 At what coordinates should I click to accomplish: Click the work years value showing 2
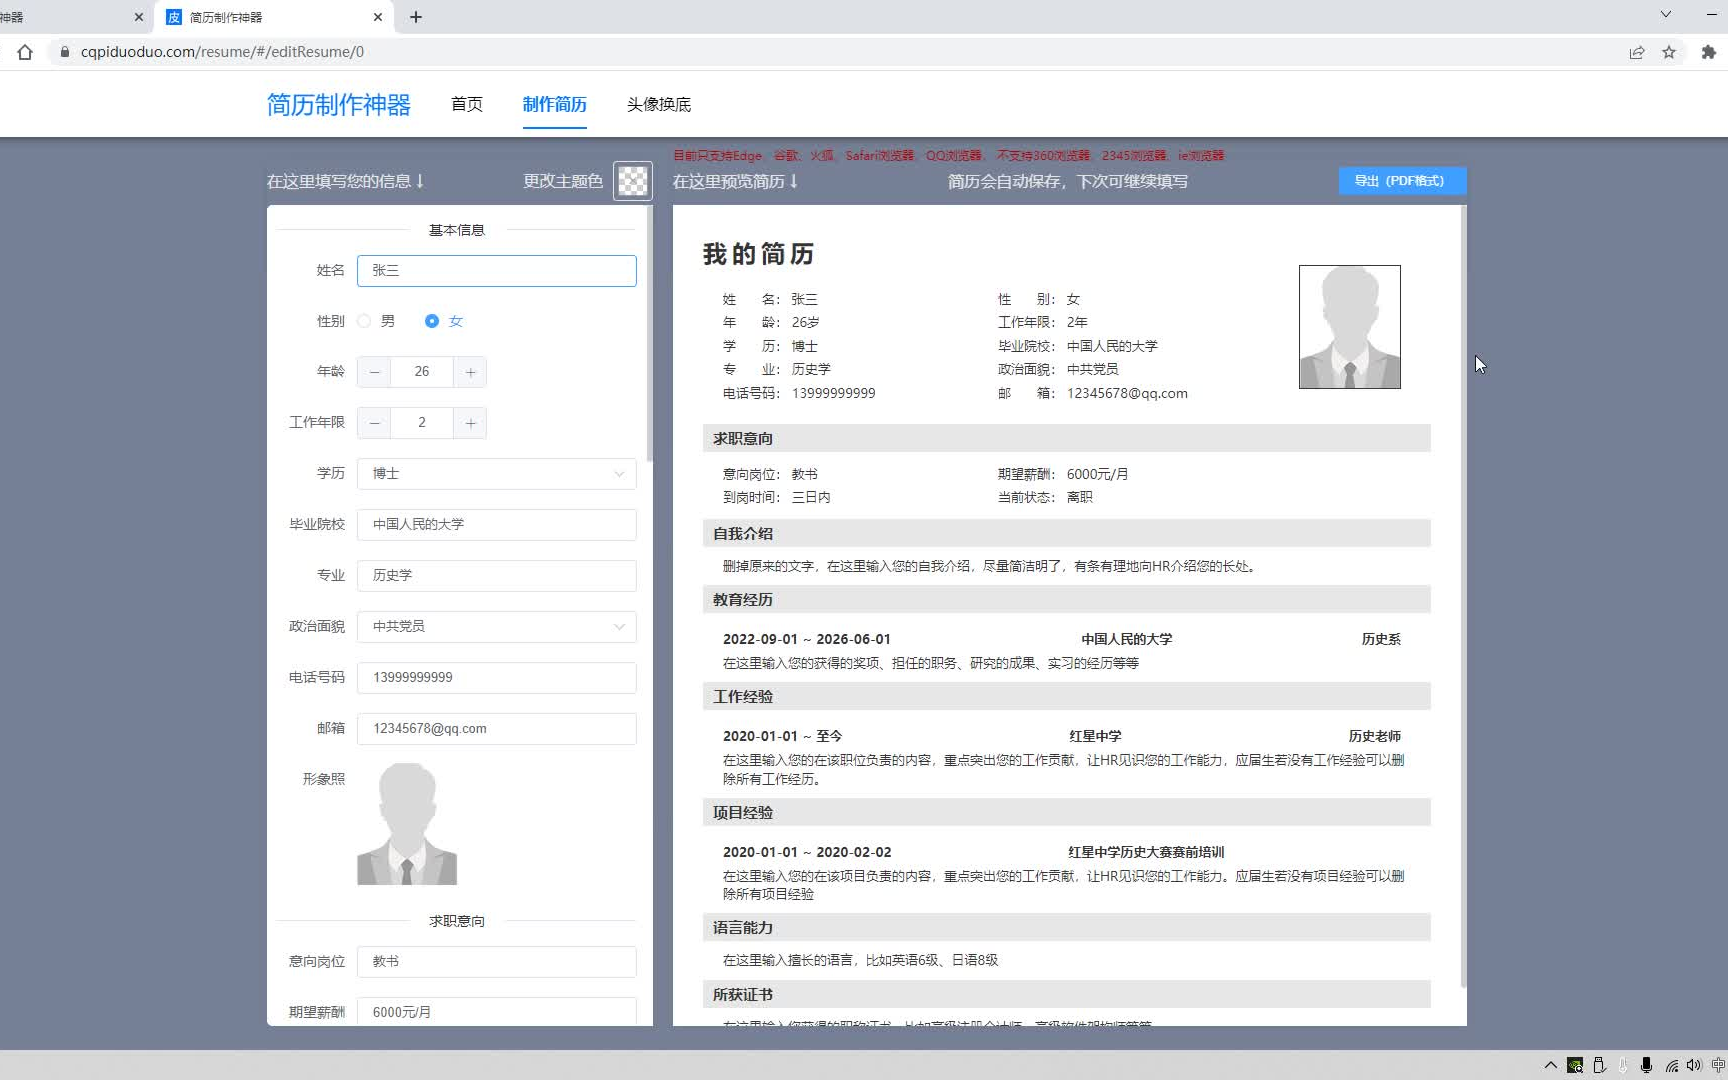coord(422,423)
